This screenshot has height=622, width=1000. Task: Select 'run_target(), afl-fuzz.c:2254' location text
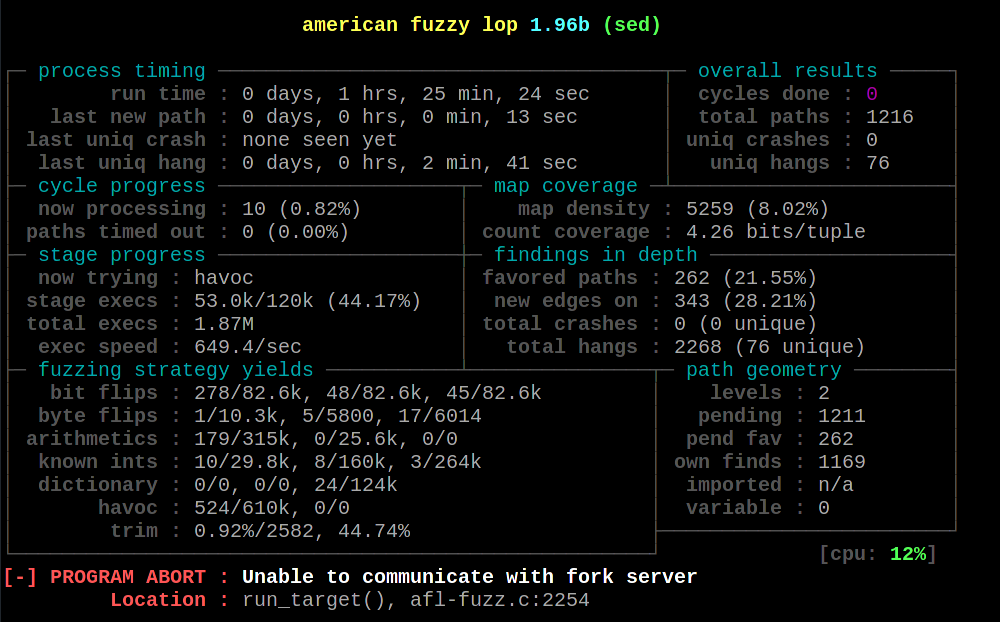(416, 600)
